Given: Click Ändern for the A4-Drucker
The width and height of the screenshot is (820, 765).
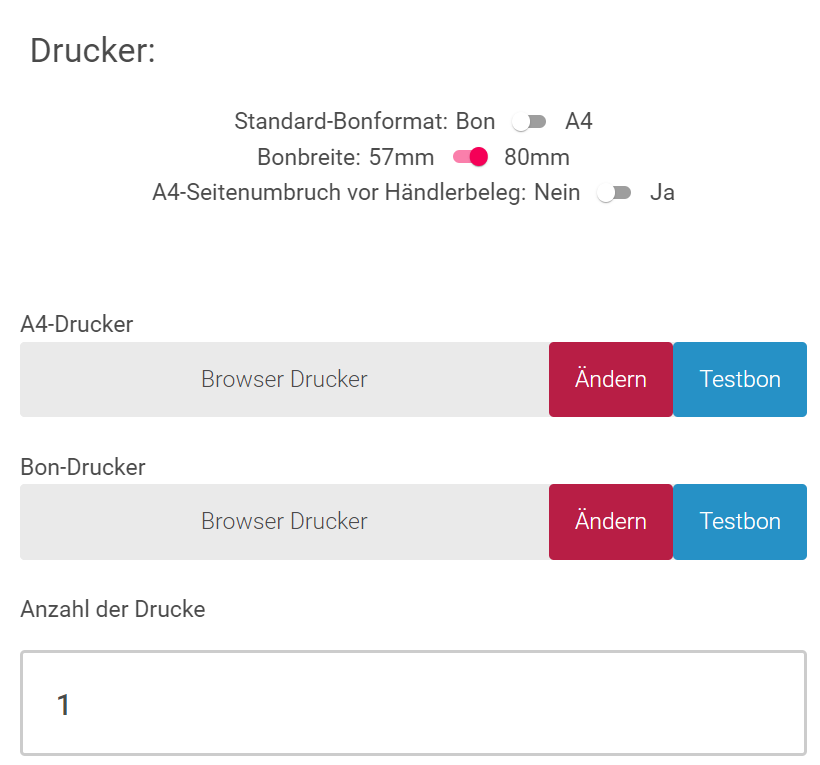Looking at the screenshot, I should (x=610, y=380).
